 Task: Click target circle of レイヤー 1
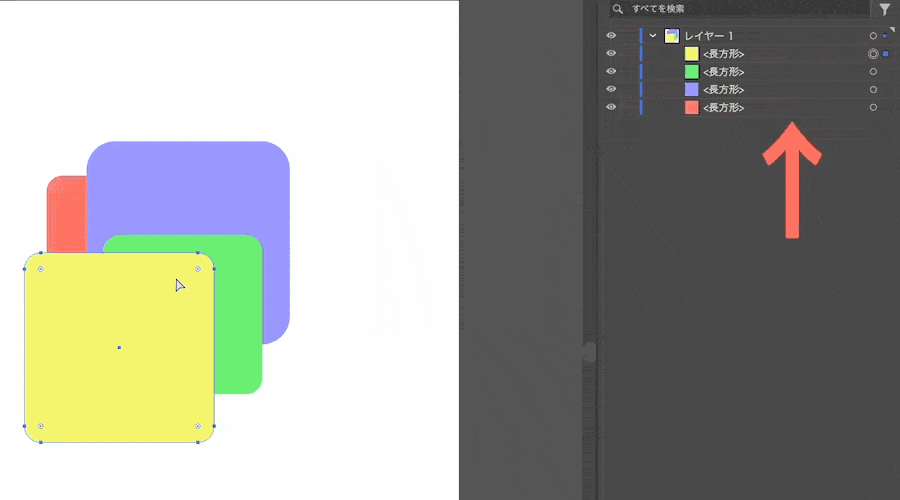click(x=873, y=36)
